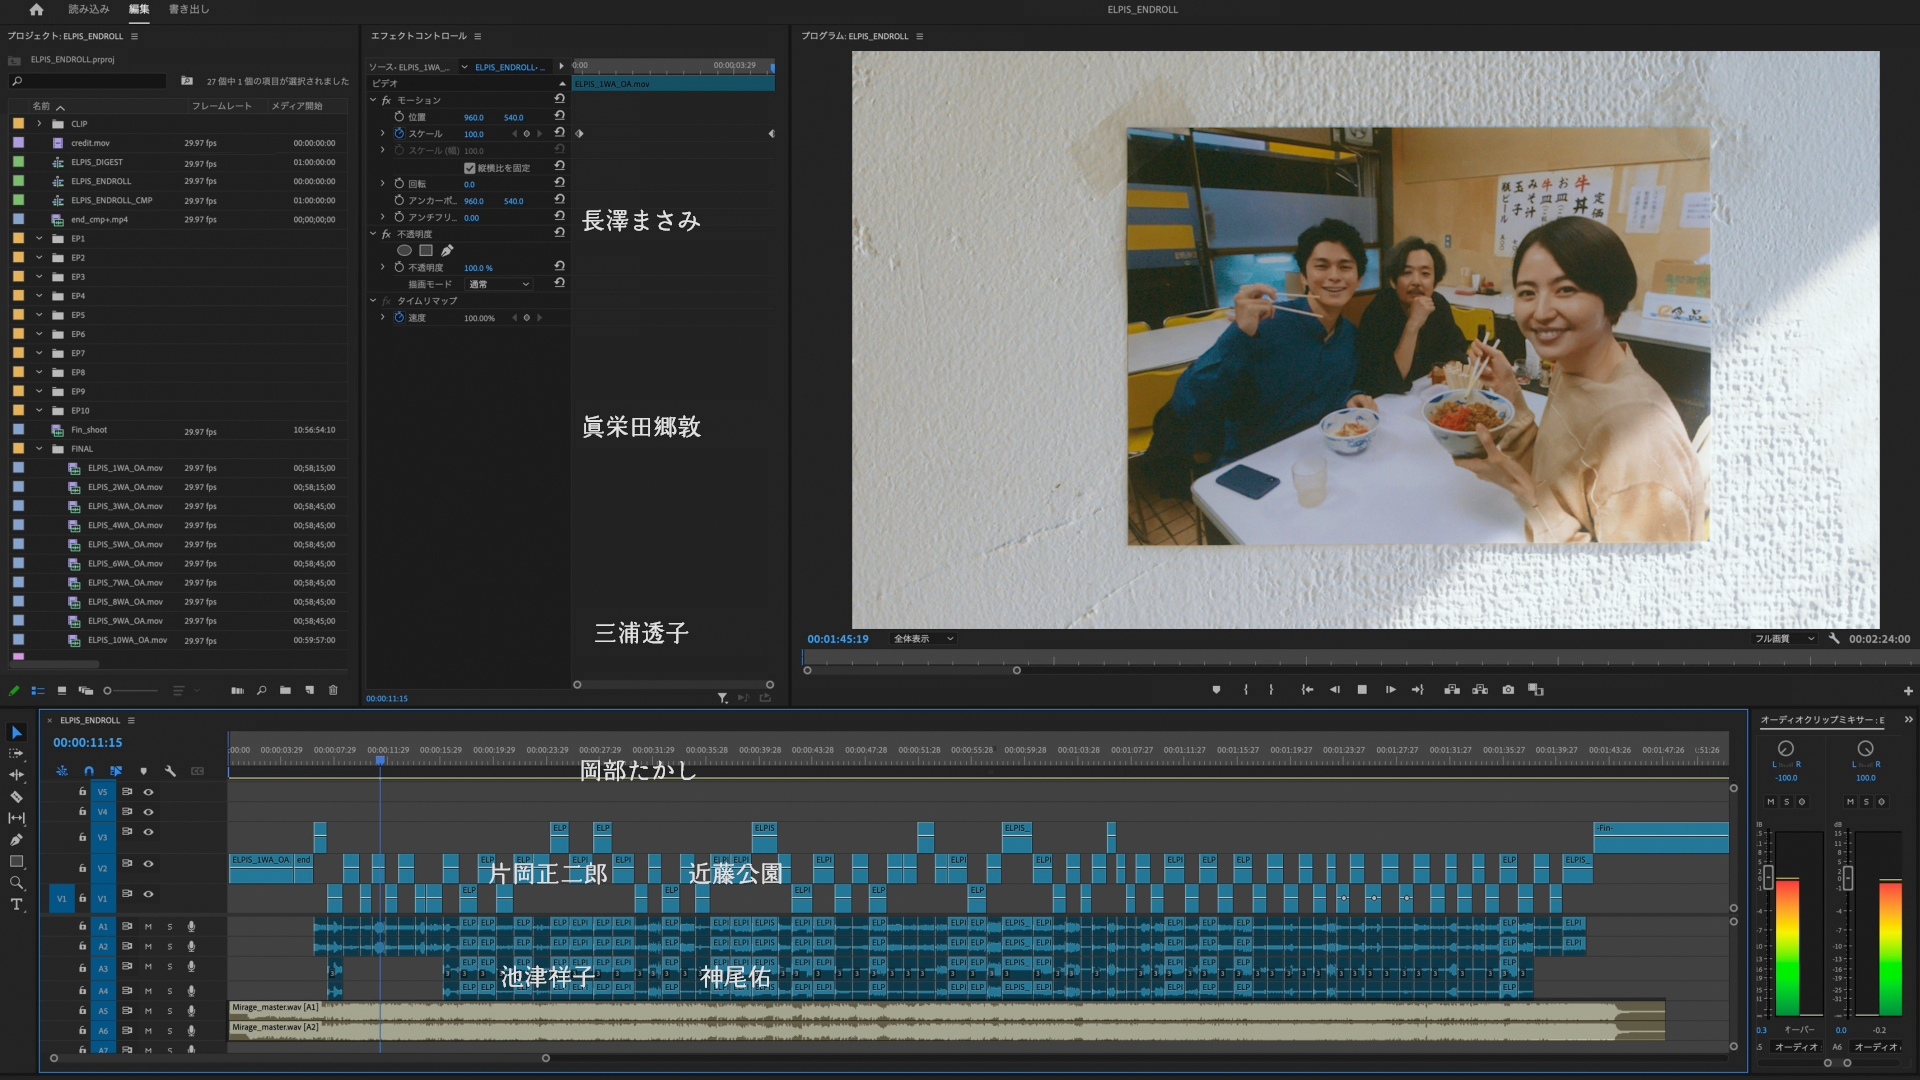
Task: Click the Lift button in program monitor
Action: (1452, 690)
